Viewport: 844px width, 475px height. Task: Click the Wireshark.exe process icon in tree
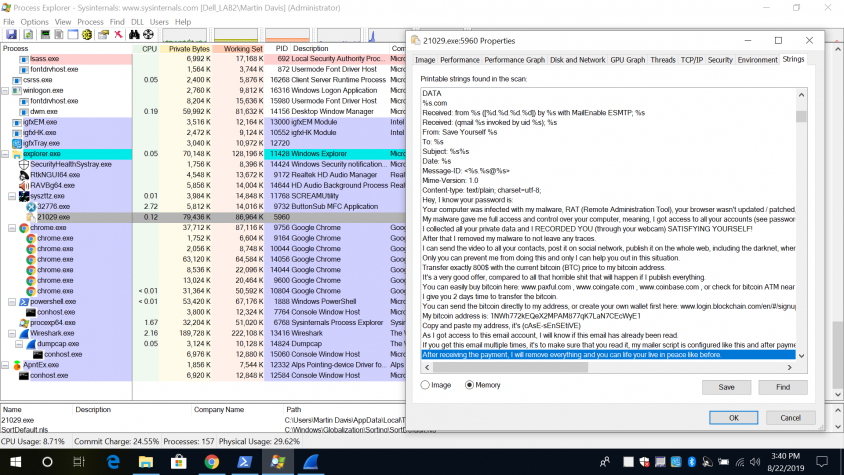click(x=24, y=333)
